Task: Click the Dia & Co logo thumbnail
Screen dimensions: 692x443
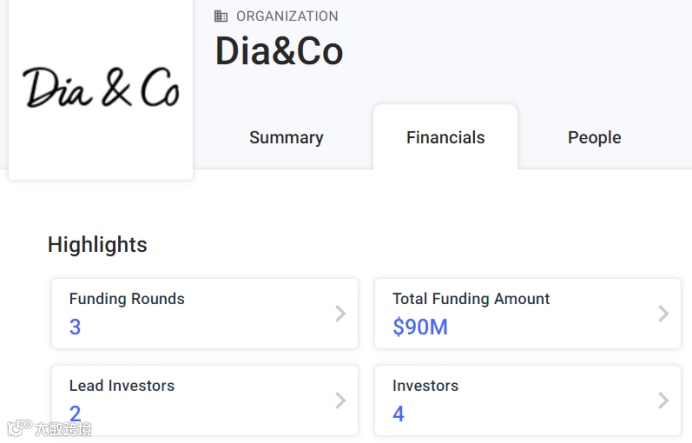Action: click(x=100, y=88)
